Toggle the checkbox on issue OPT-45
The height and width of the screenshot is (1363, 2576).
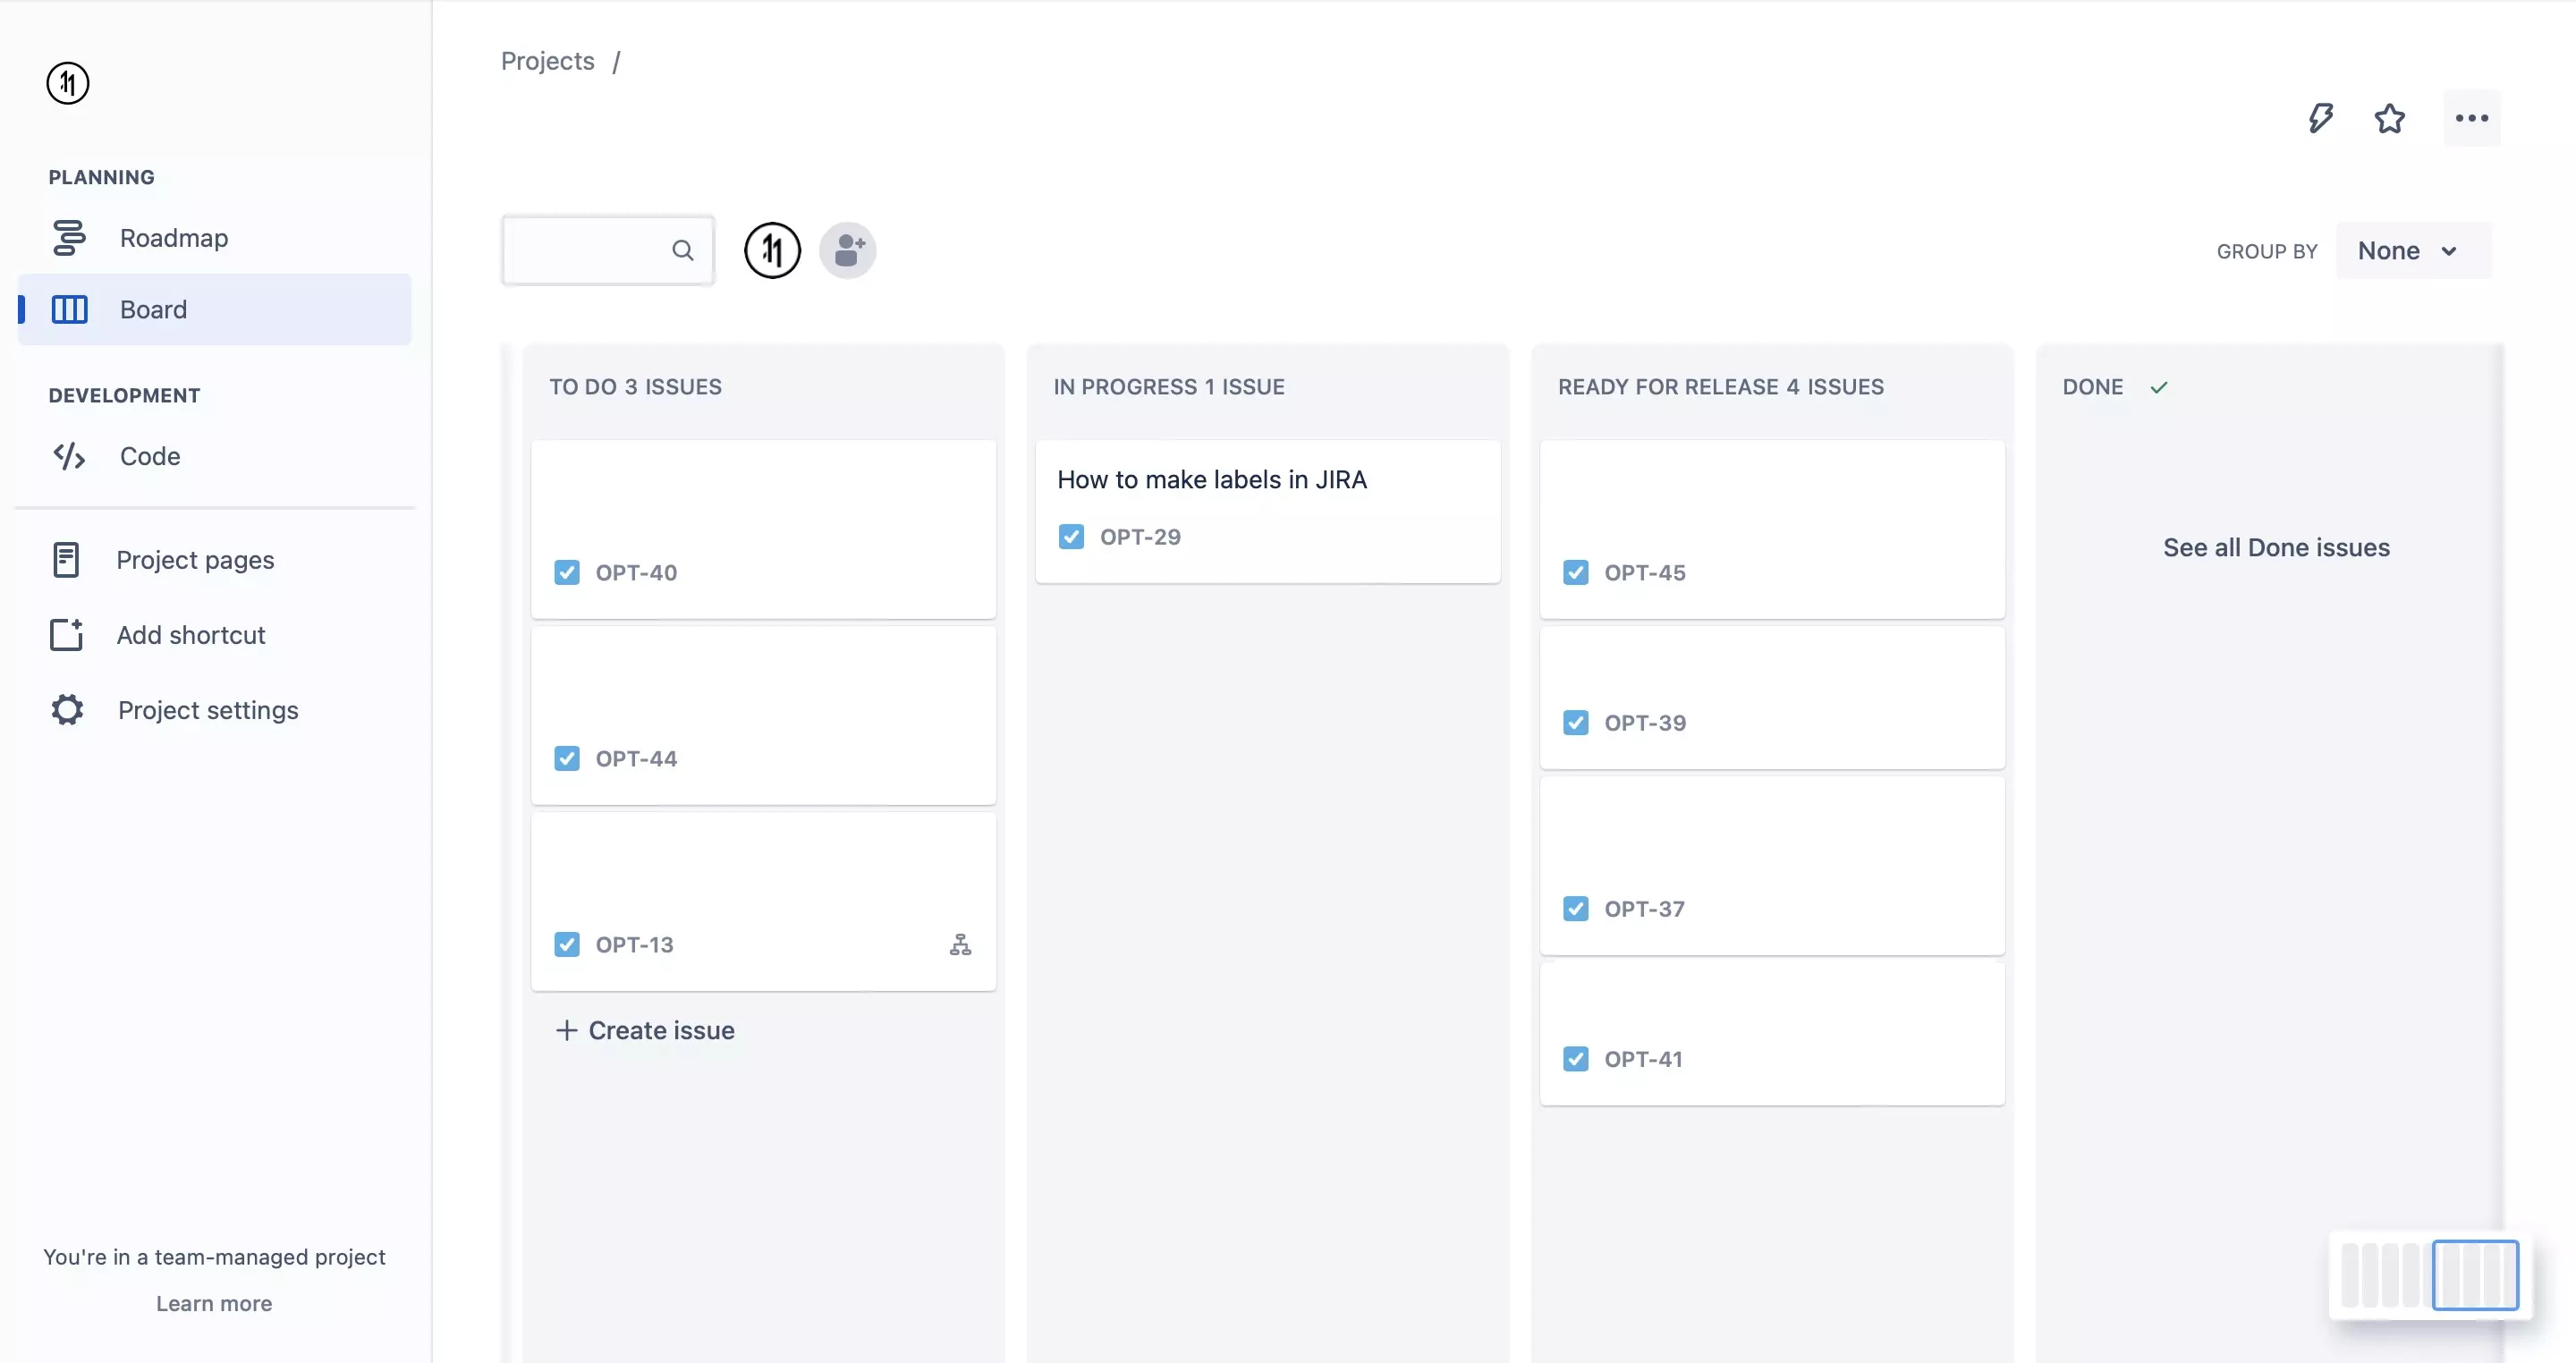(1575, 572)
